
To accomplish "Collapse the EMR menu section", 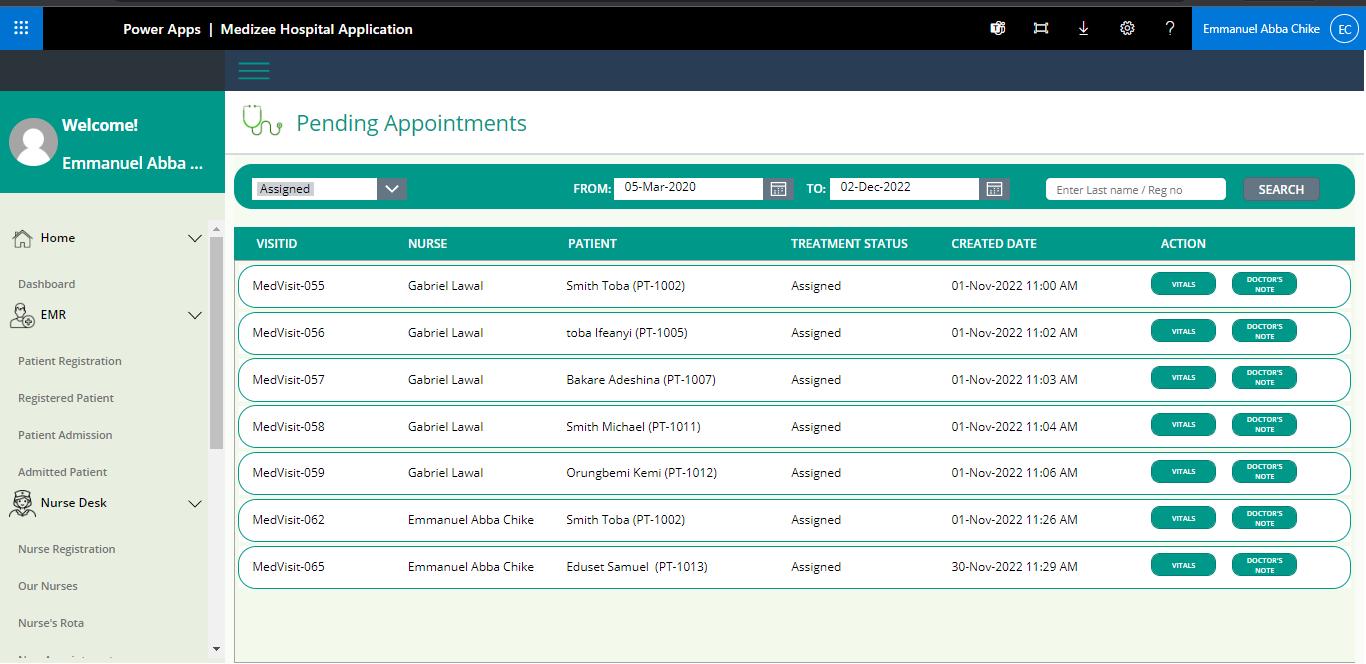I will pyautogui.click(x=195, y=315).
